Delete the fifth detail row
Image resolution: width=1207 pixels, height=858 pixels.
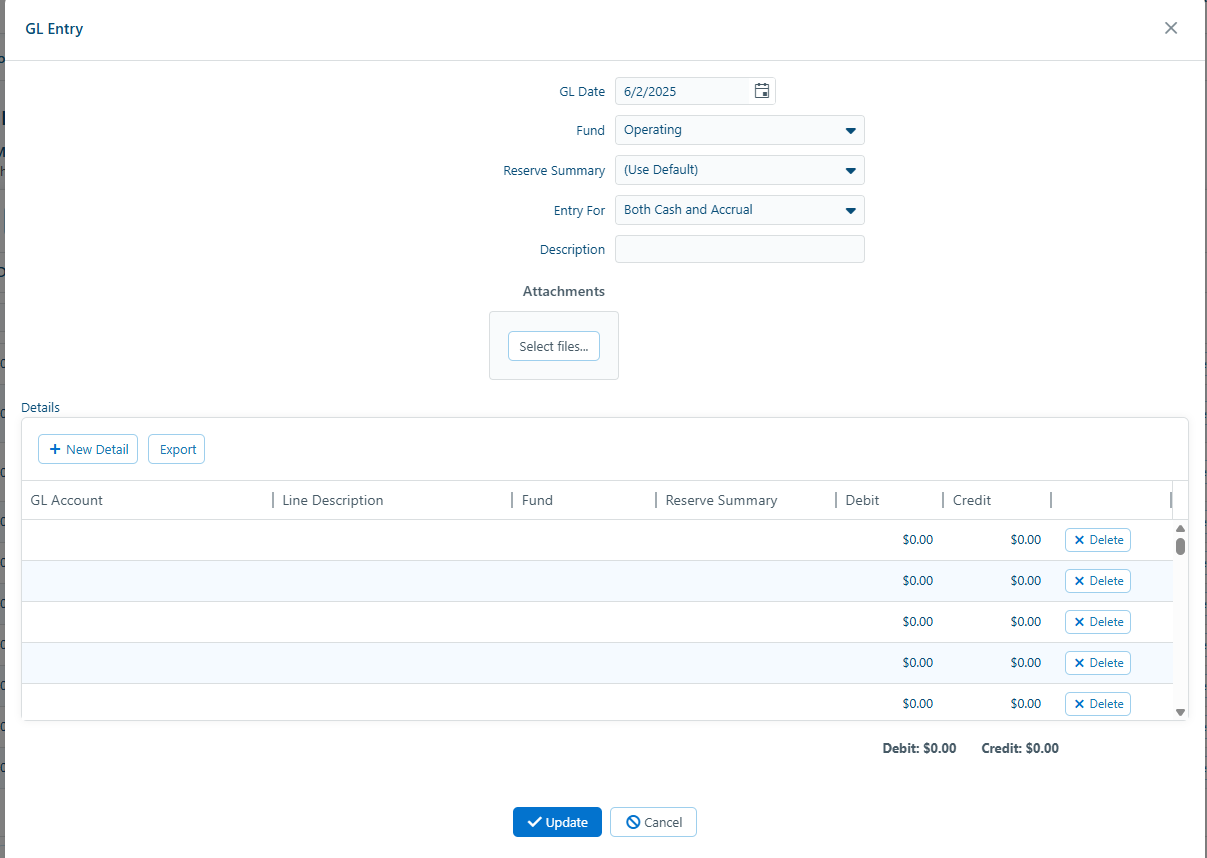coord(1097,704)
